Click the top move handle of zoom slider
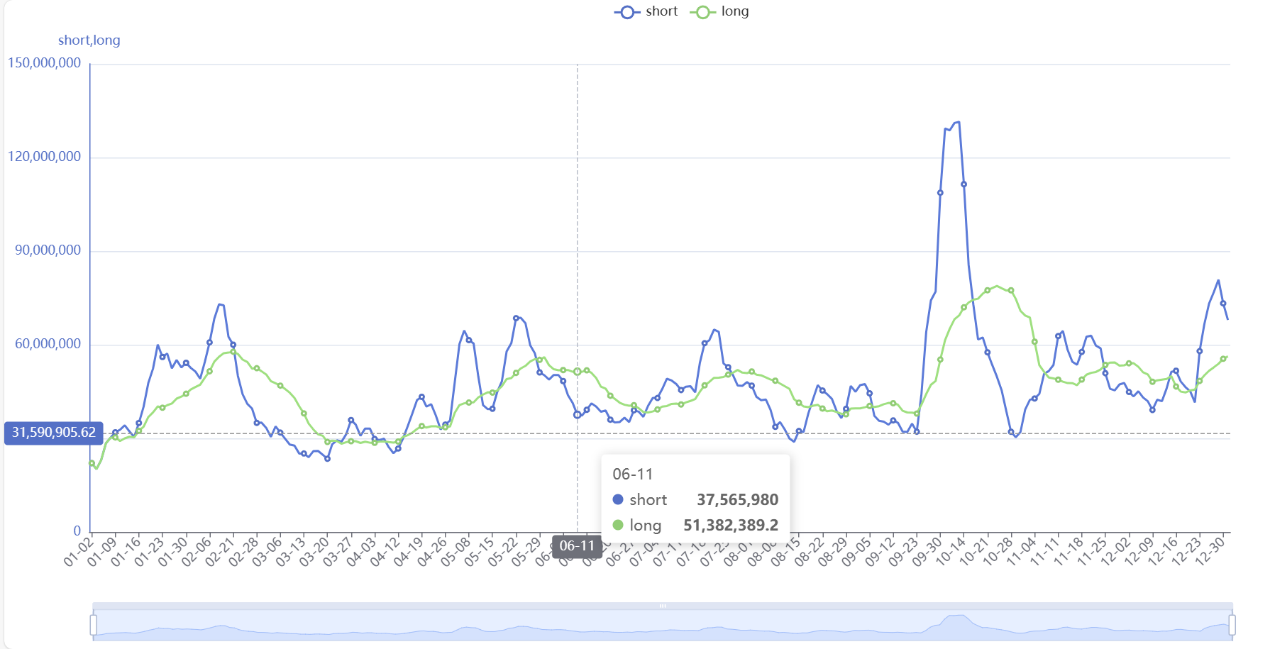This screenshot has height=649, width=1270. coord(662,606)
